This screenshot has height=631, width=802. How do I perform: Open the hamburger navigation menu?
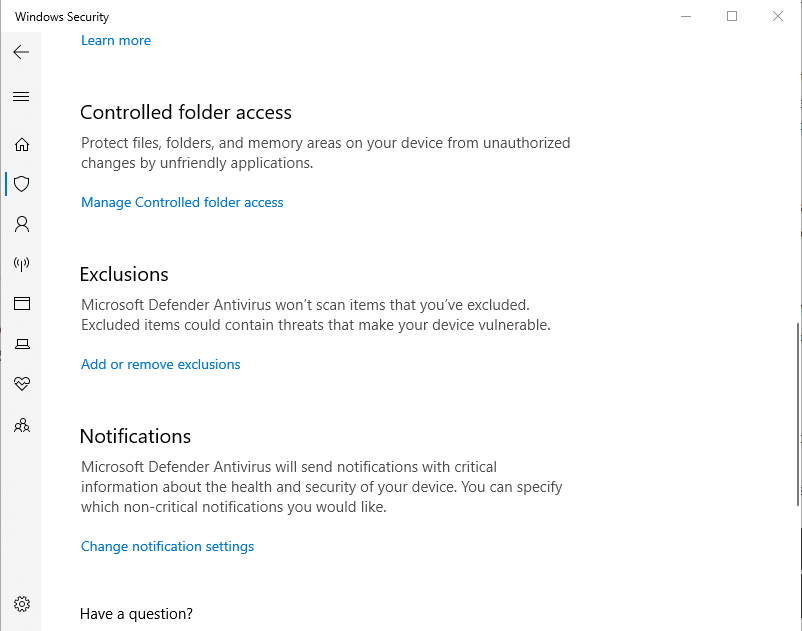click(x=21, y=97)
